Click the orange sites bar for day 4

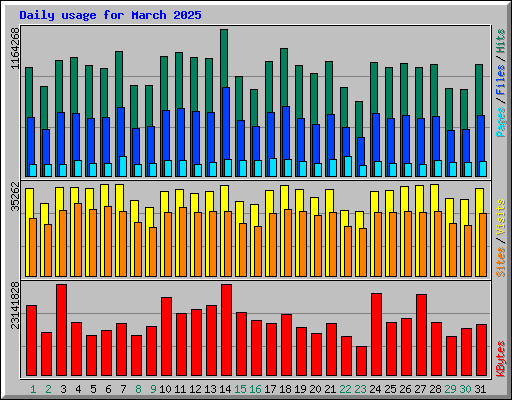click(x=78, y=240)
